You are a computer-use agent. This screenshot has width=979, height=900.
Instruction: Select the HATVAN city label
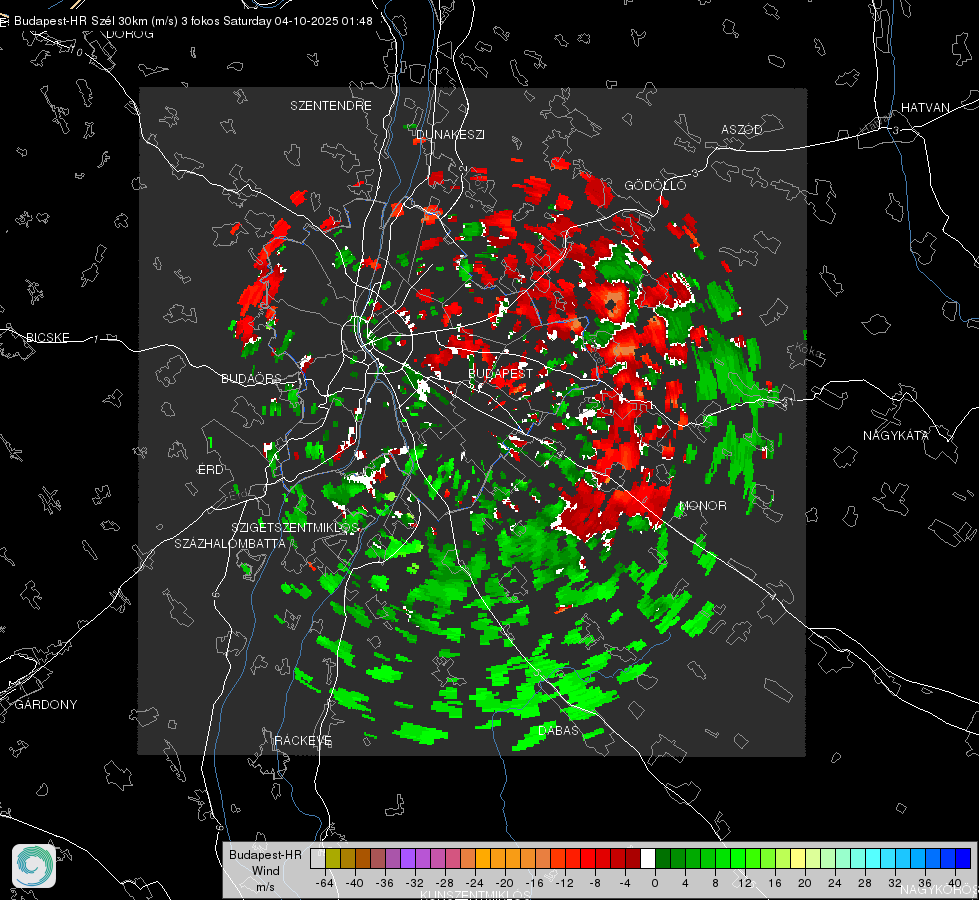pyautogui.click(x=925, y=108)
